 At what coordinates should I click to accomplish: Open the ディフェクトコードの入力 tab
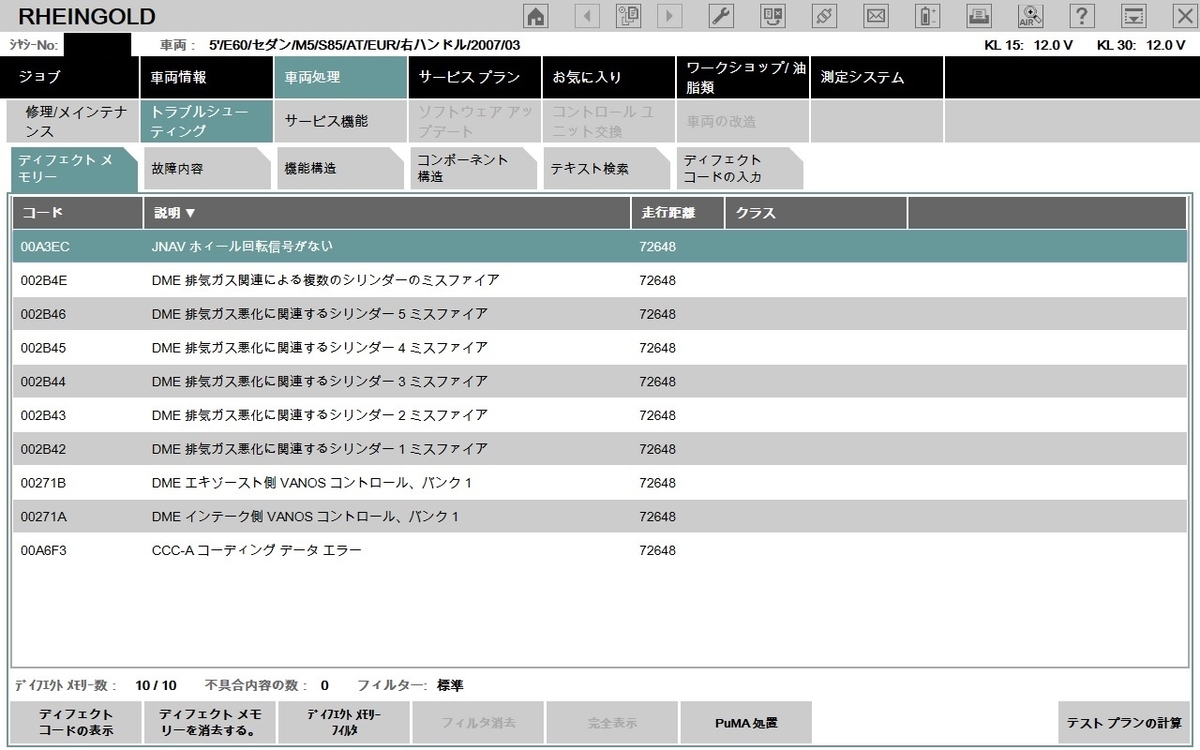click(740, 169)
